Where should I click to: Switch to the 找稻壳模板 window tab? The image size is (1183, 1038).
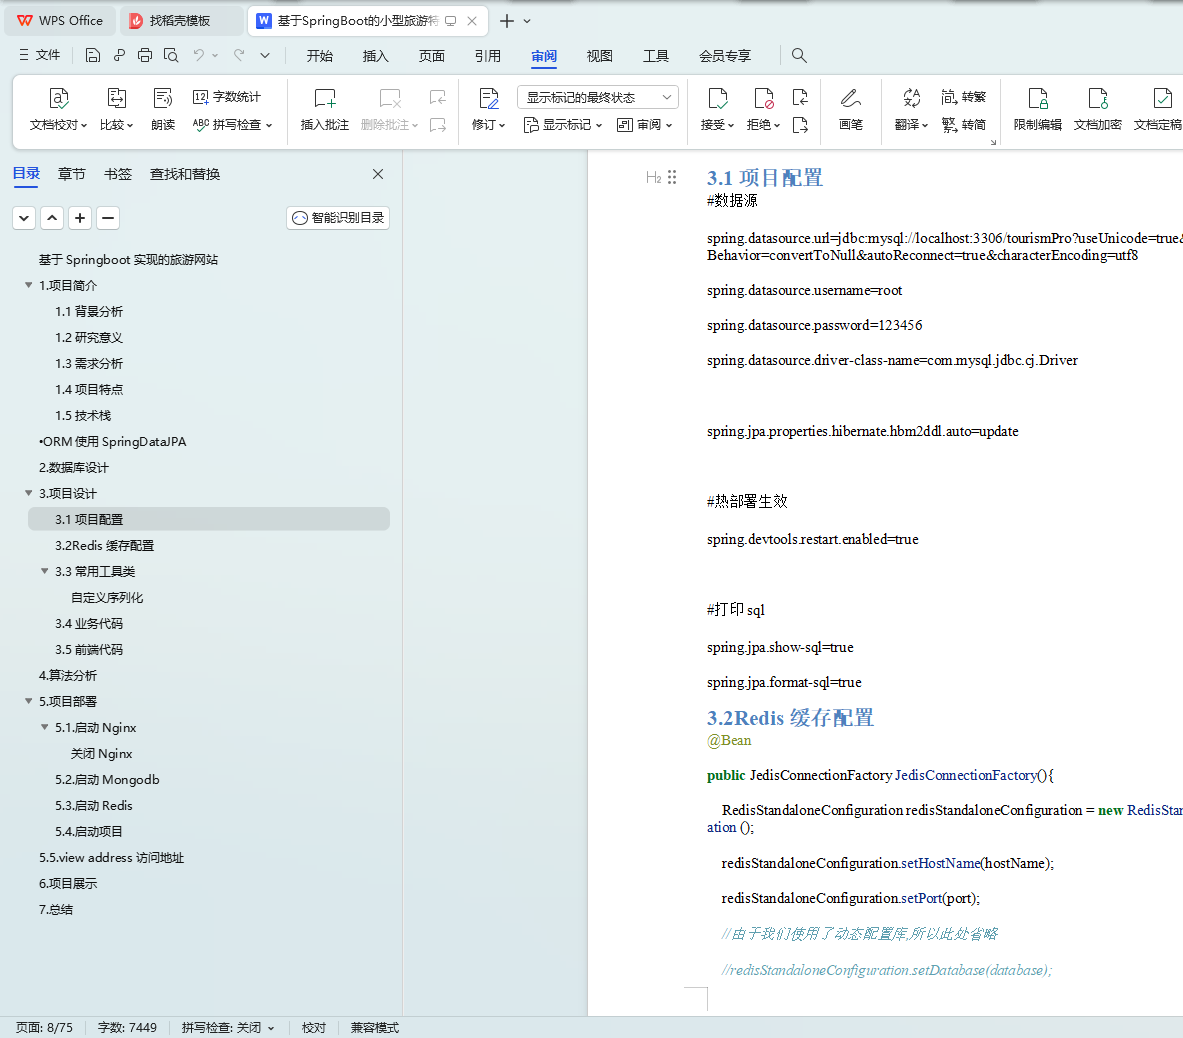[180, 21]
